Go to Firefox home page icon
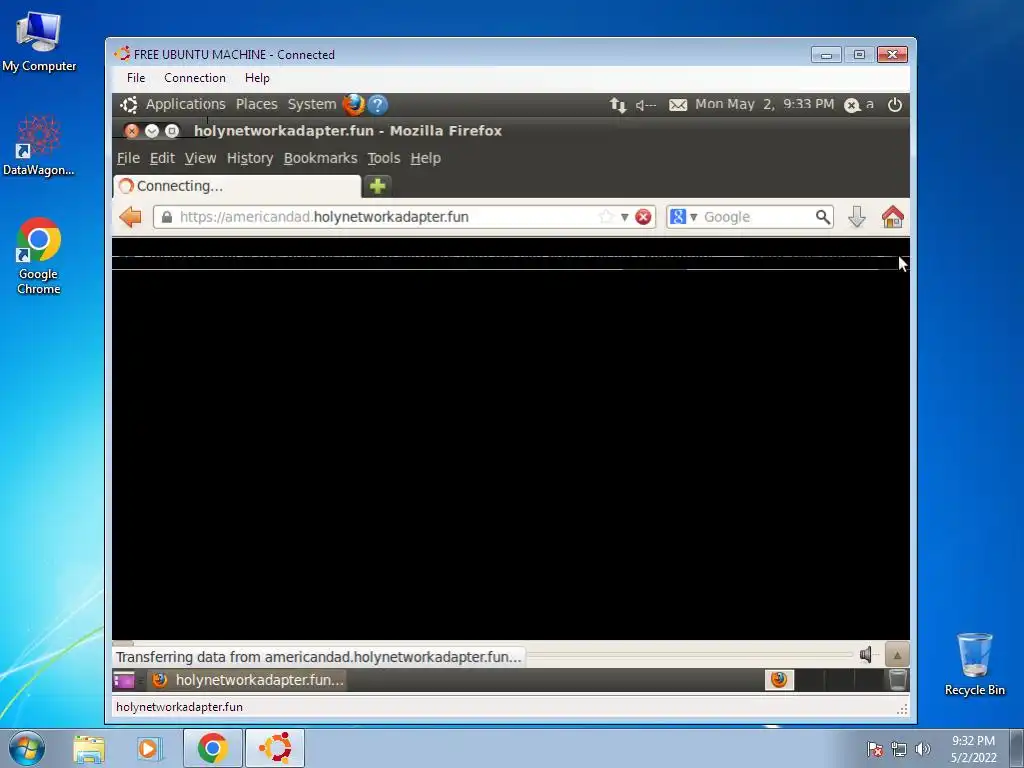This screenshot has height=768, width=1024. pyautogui.click(x=892, y=217)
